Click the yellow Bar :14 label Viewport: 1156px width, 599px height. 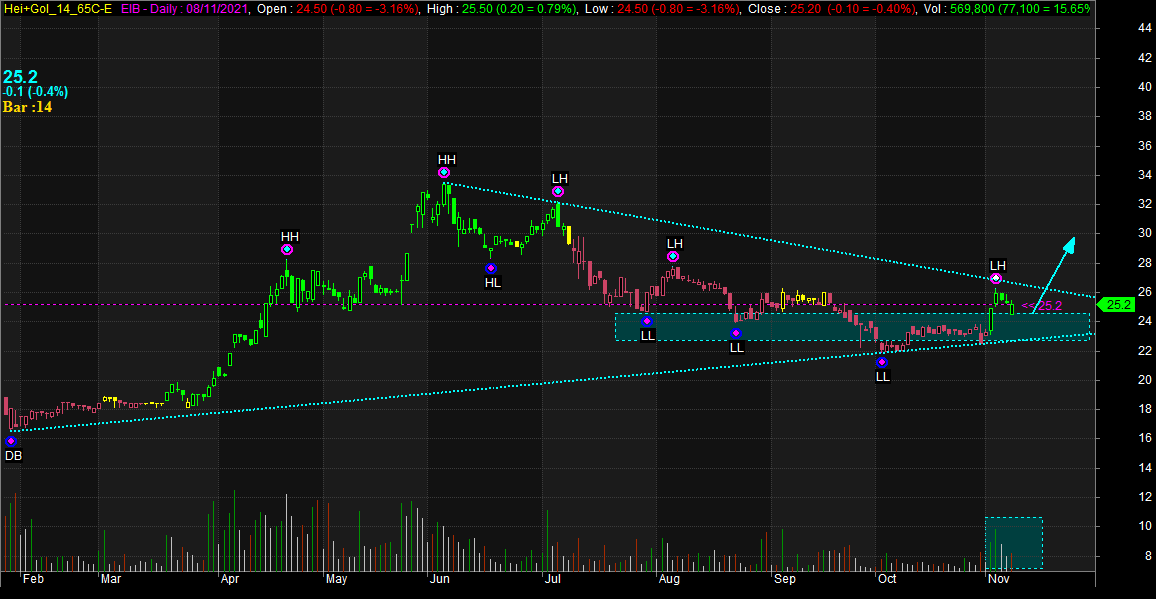click(x=27, y=107)
